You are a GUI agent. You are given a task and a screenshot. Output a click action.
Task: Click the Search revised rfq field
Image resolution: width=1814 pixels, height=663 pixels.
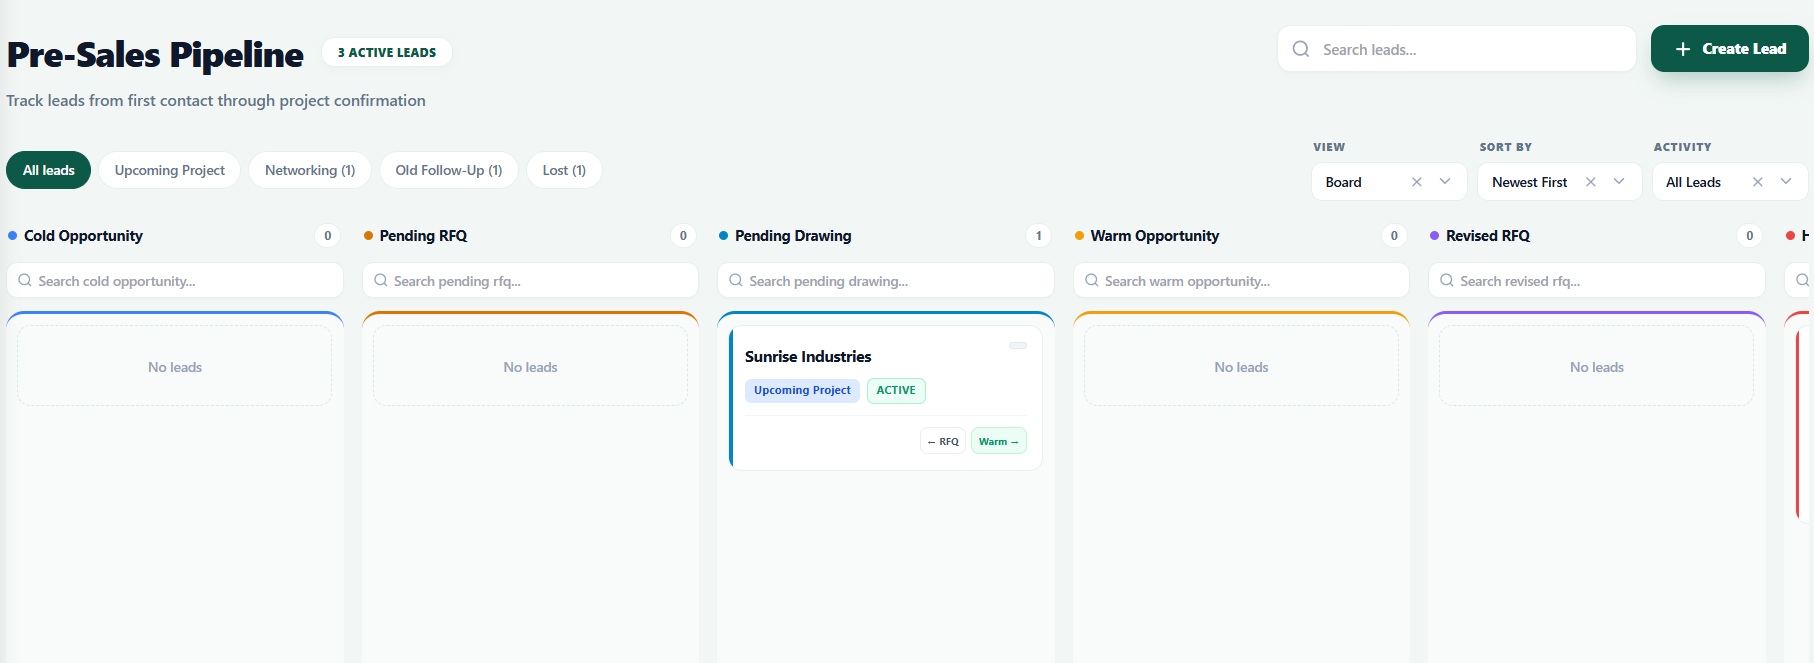pyautogui.click(x=1597, y=281)
